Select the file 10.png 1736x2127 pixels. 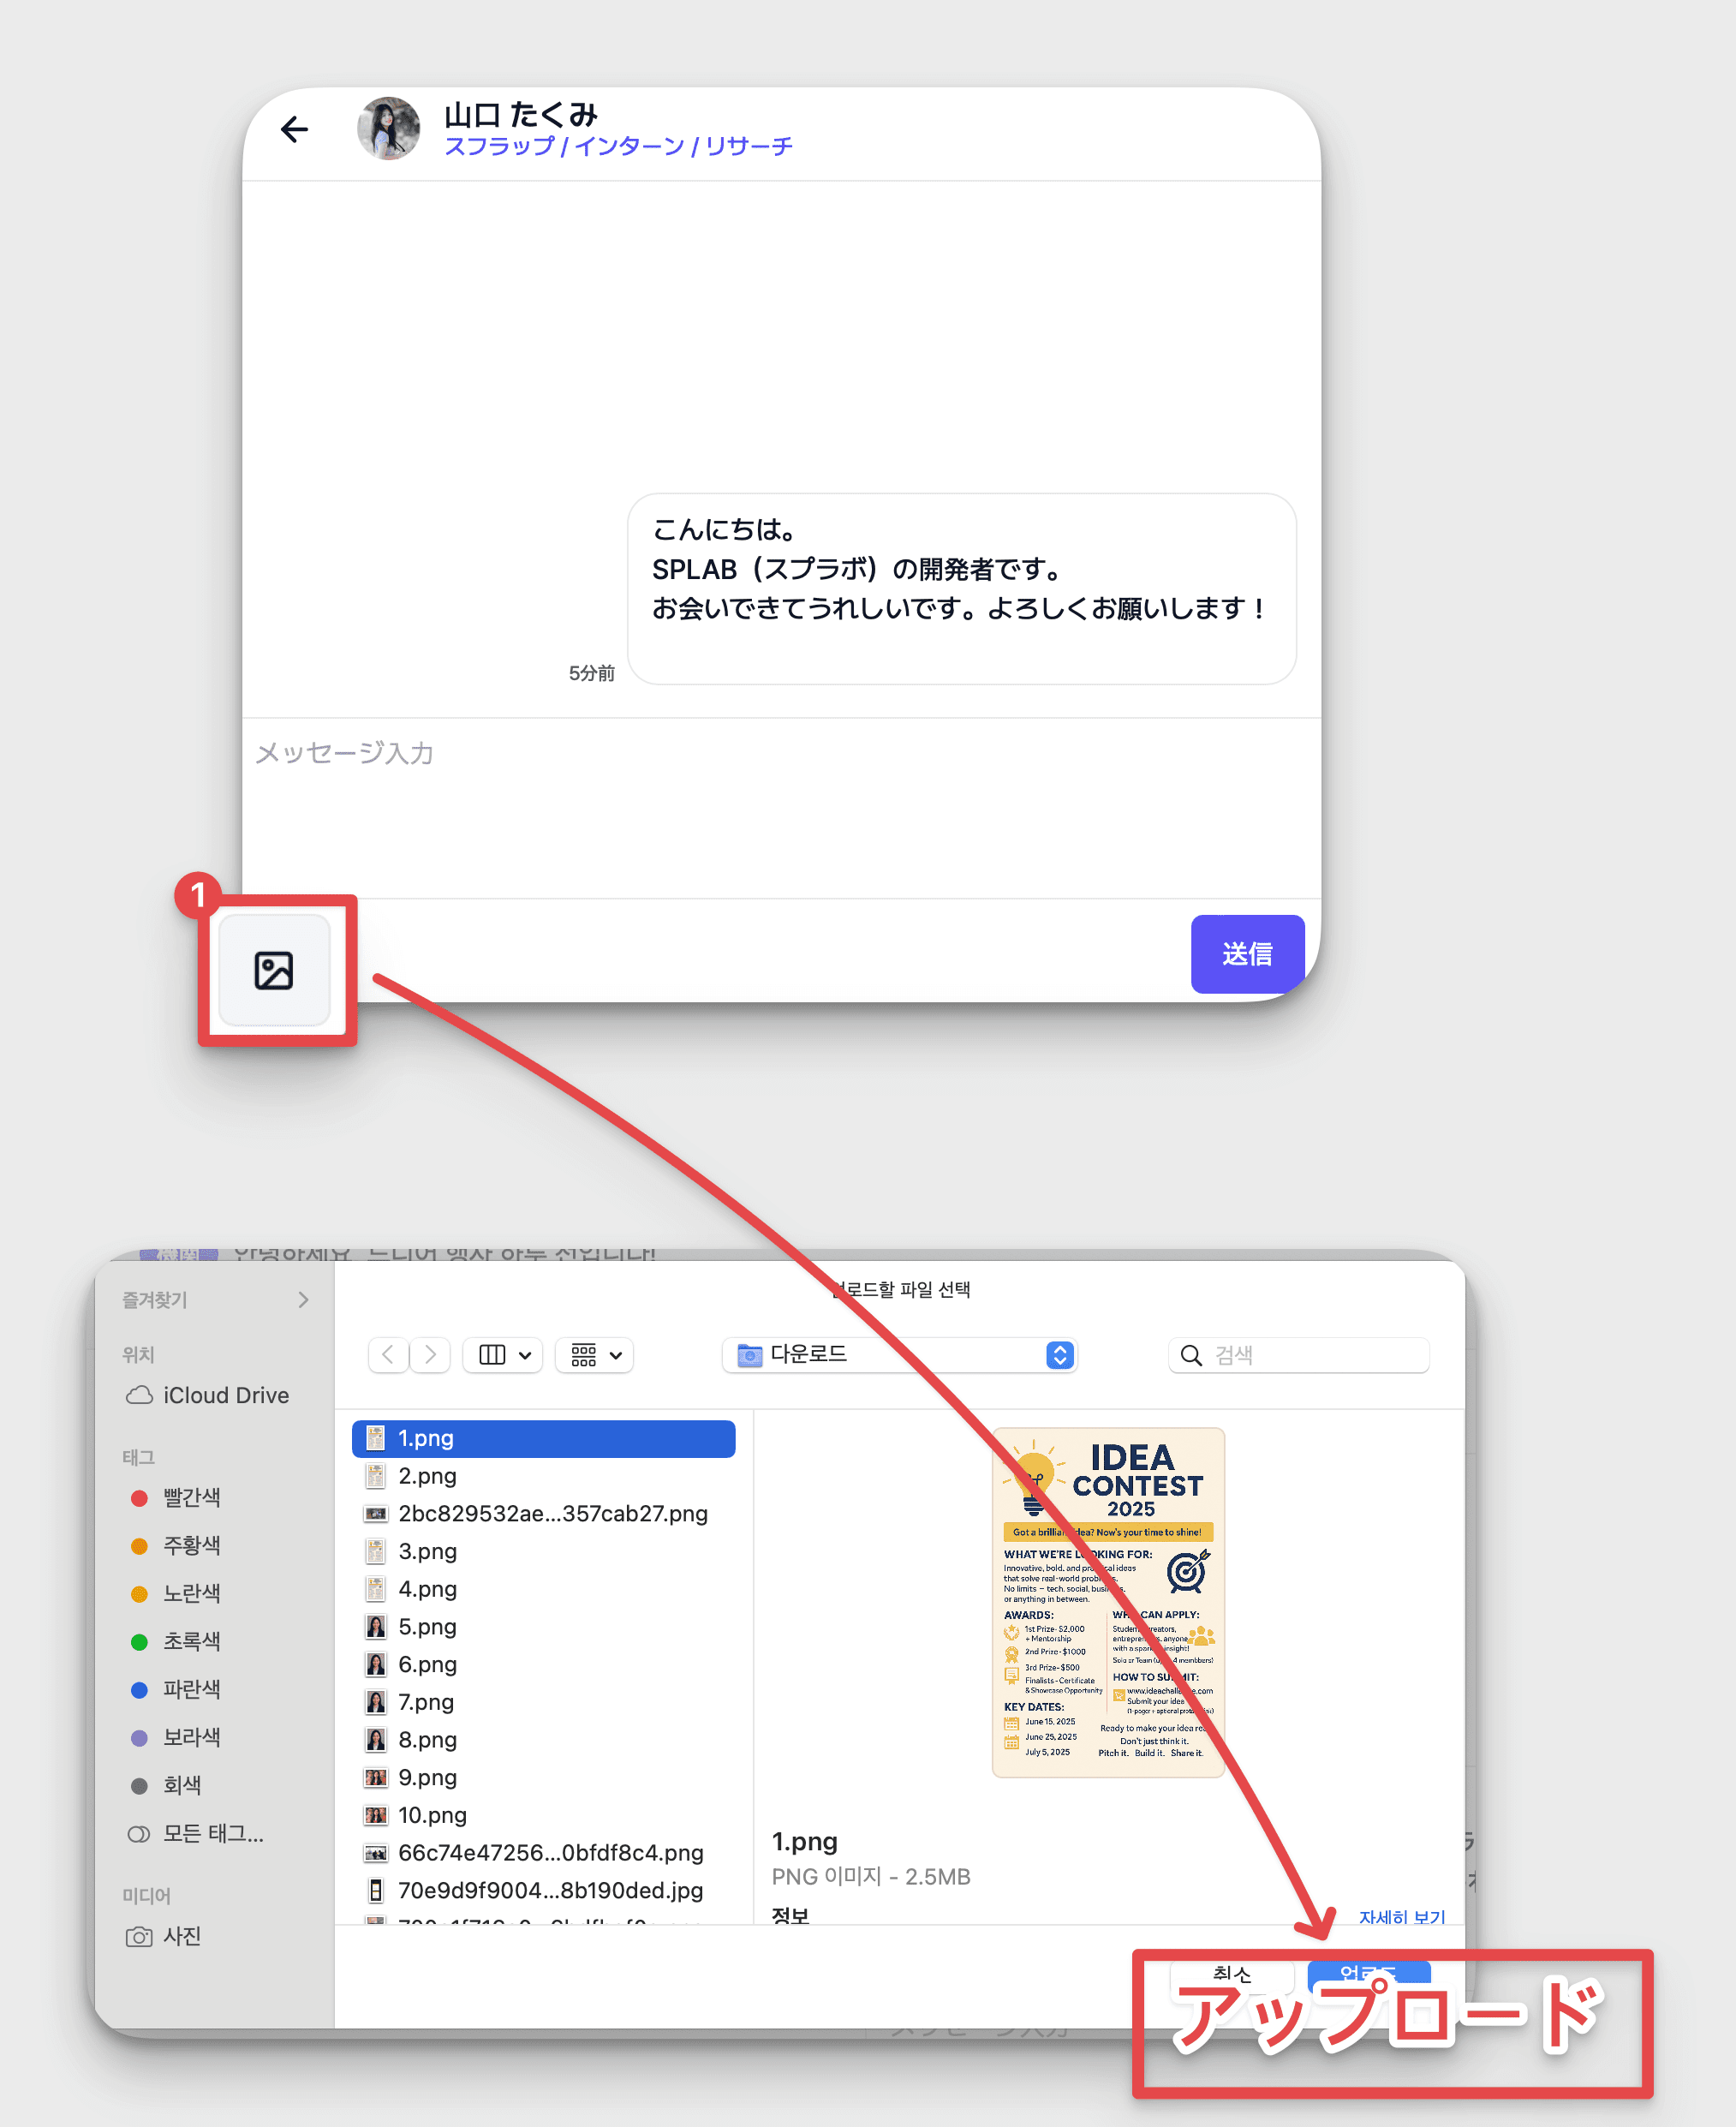click(432, 1814)
